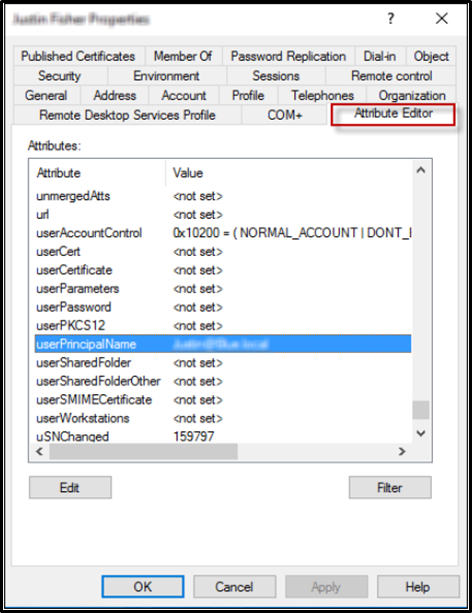Click the Cancel button
Viewport: 472px width, 613px height.
(x=234, y=586)
